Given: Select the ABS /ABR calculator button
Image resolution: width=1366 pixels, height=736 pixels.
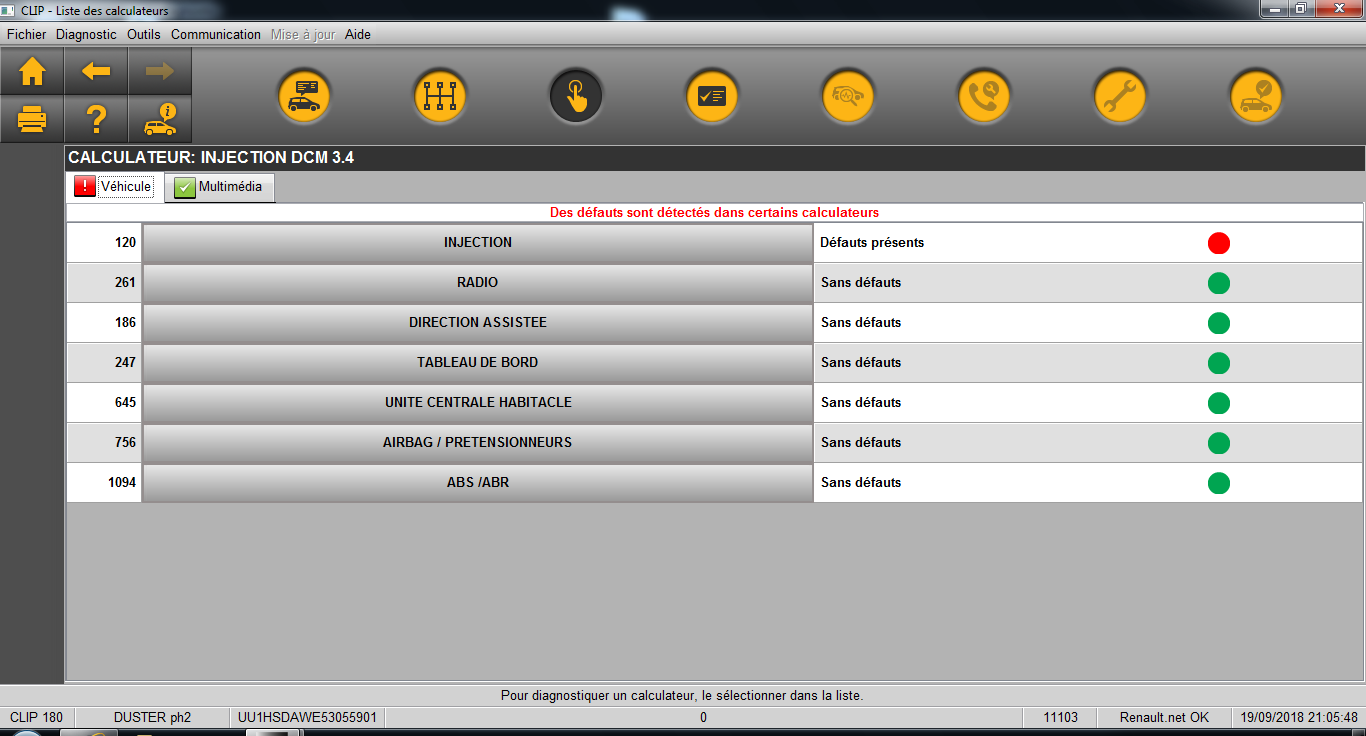Looking at the screenshot, I should click(478, 483).
